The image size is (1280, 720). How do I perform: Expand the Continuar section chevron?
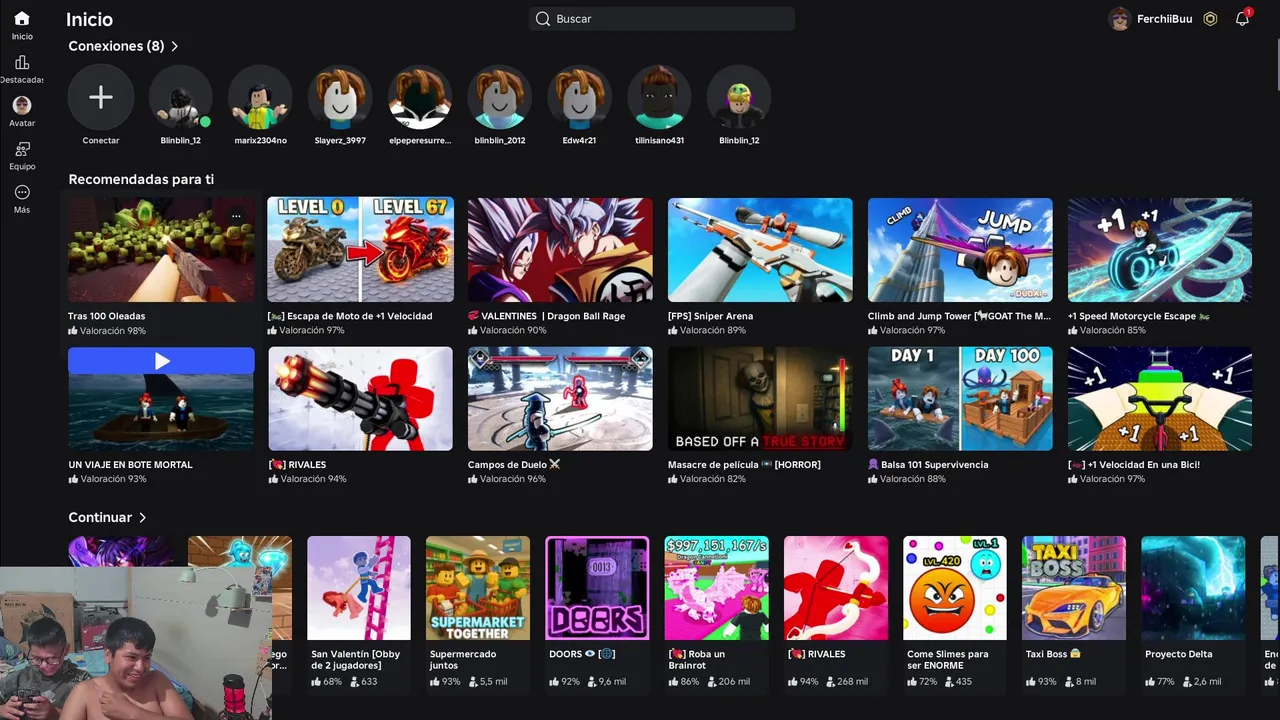(x=143, y=518)
